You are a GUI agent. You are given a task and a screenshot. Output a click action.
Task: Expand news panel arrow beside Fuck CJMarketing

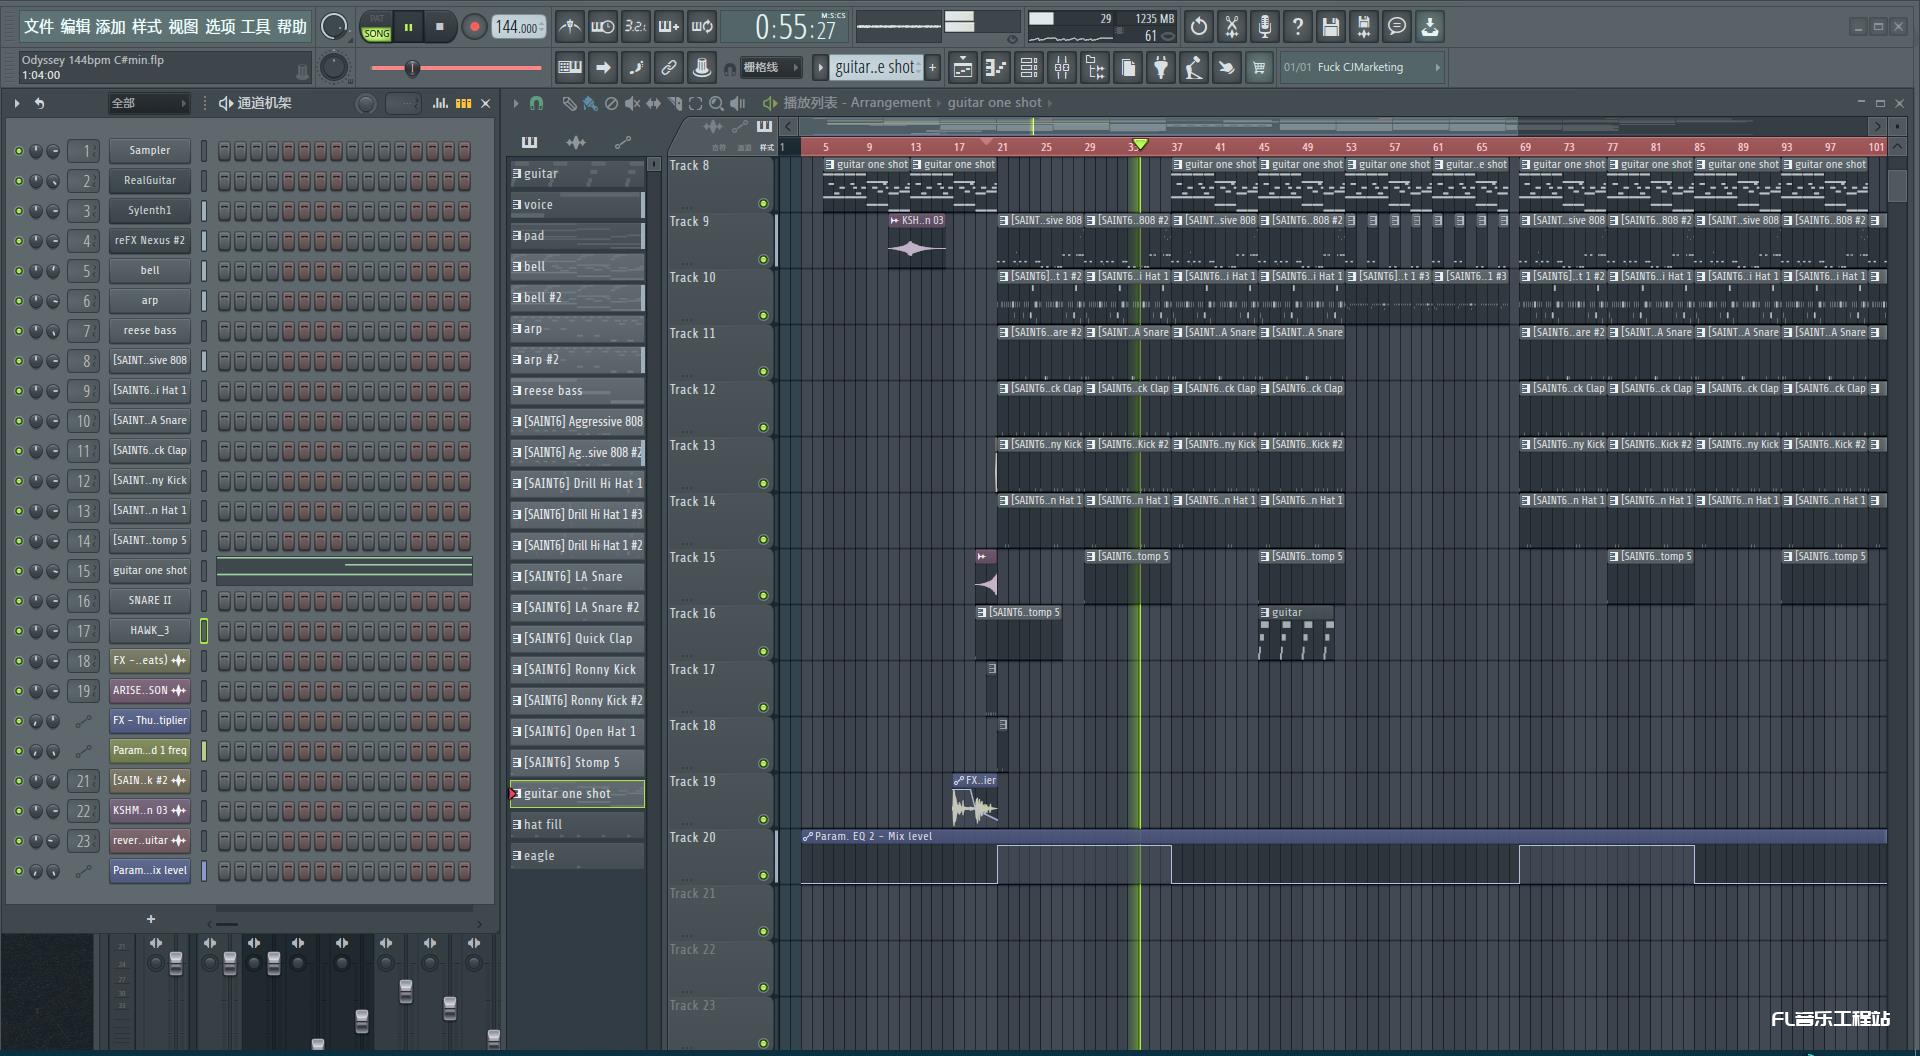click(1437, 68)
